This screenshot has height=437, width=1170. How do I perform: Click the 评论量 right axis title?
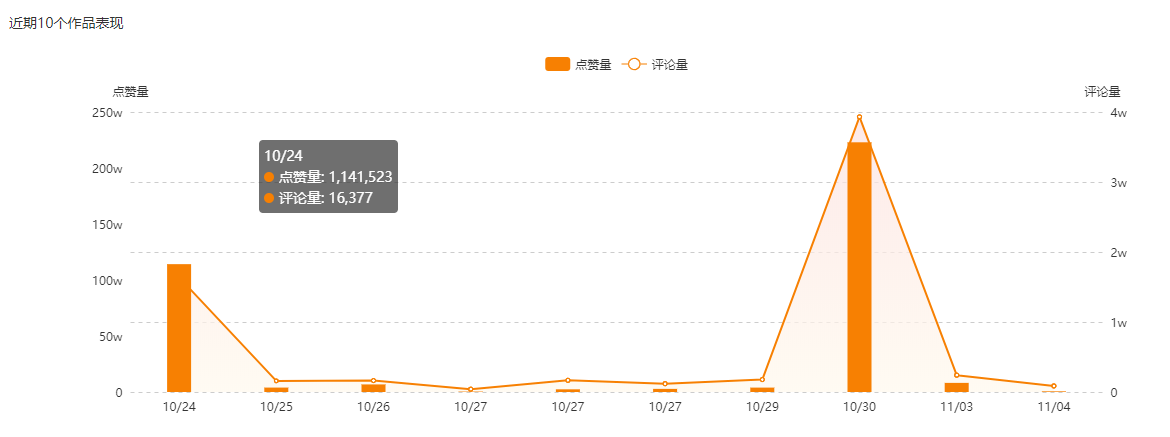[1102, 92]
